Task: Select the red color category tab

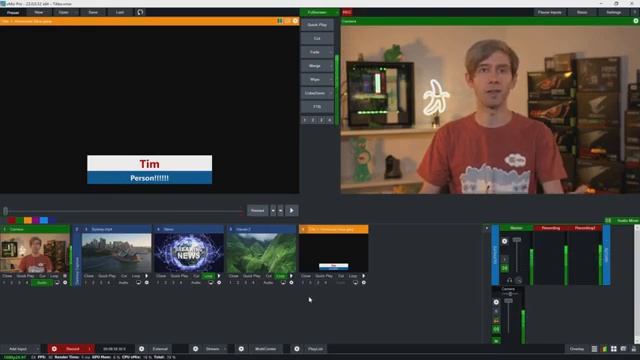Action: pos(11,220)
